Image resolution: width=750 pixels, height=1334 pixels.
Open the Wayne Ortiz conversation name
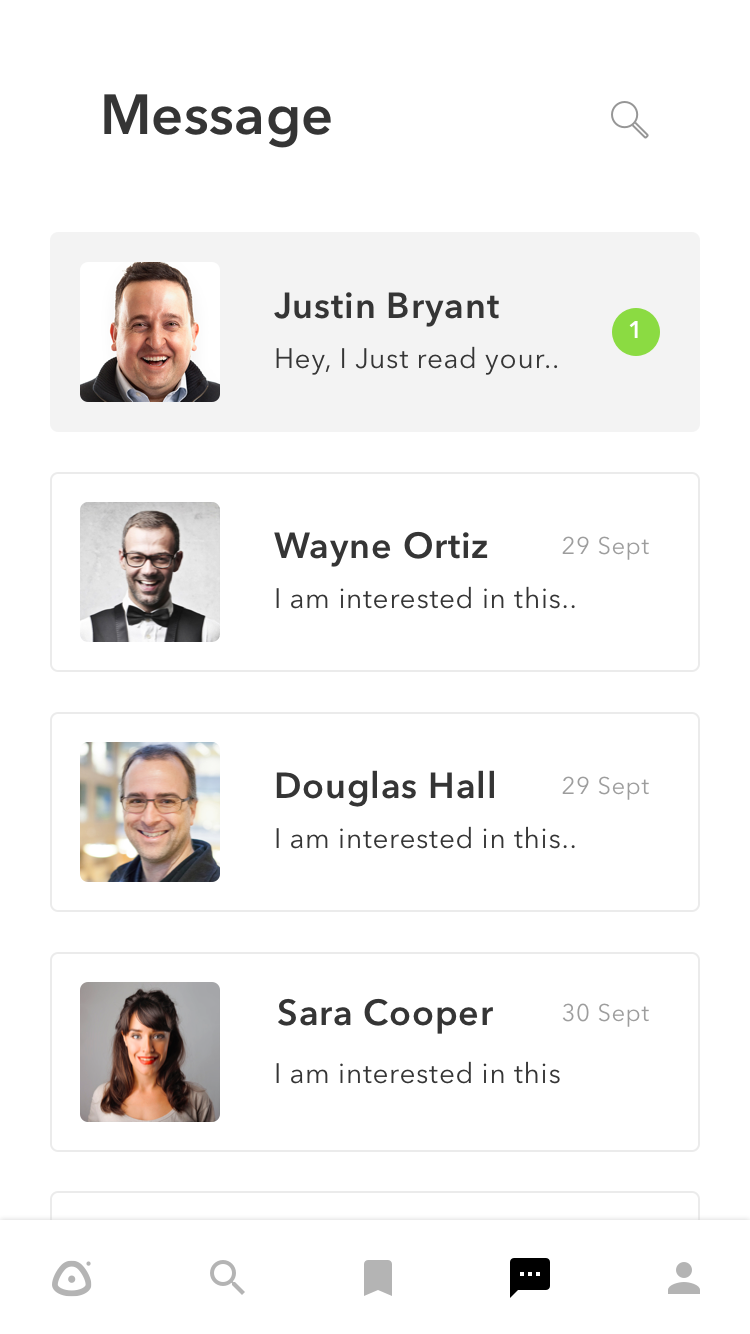[381, 546]
